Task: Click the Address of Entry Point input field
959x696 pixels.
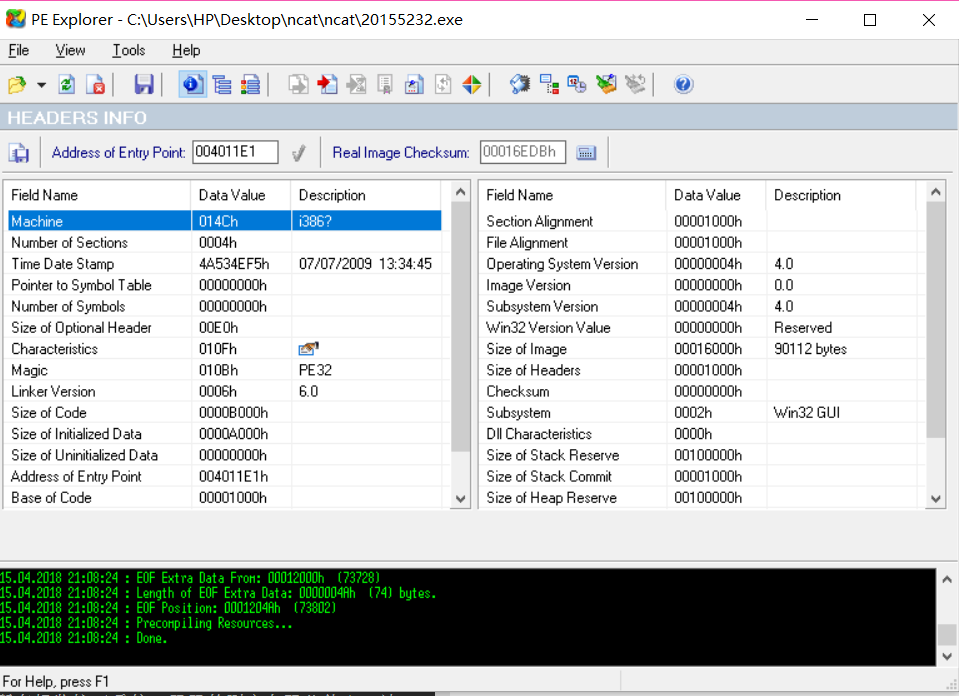Action: click(x=235, y=152)
